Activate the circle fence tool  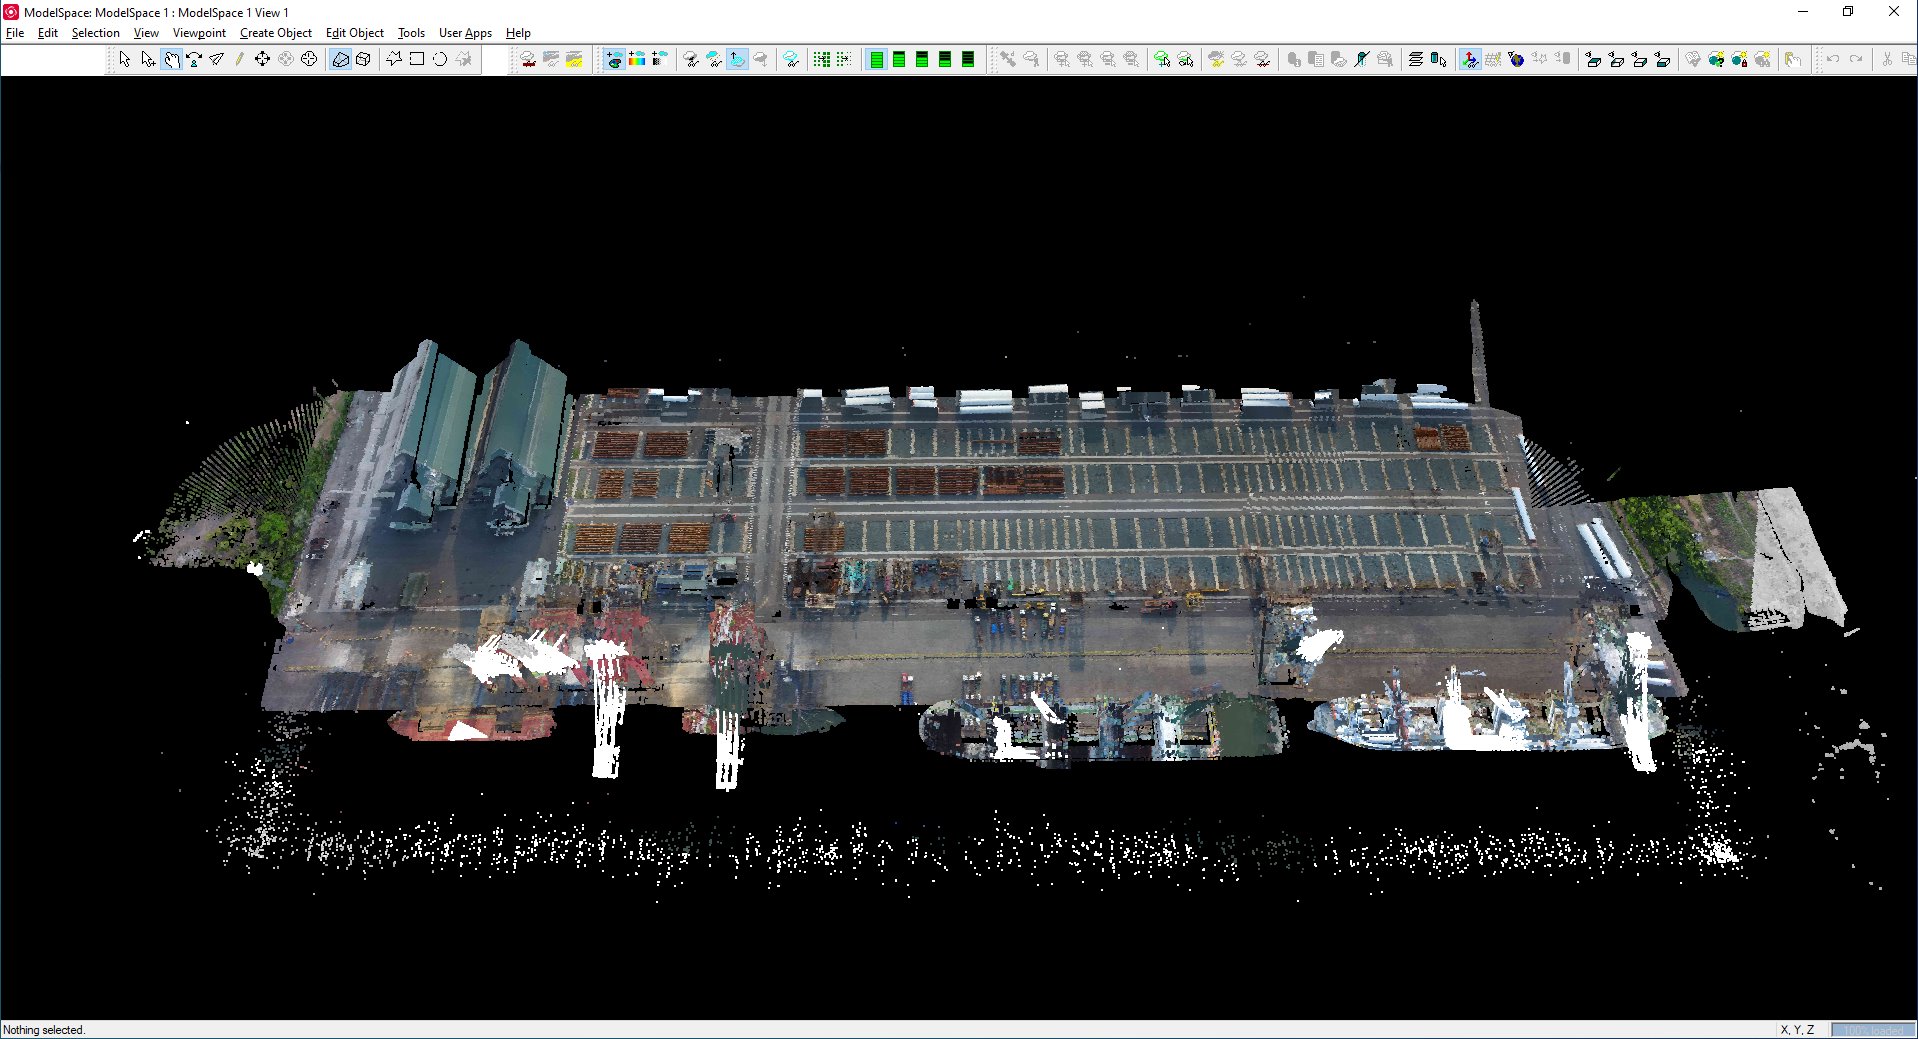(x=440, y=59)
